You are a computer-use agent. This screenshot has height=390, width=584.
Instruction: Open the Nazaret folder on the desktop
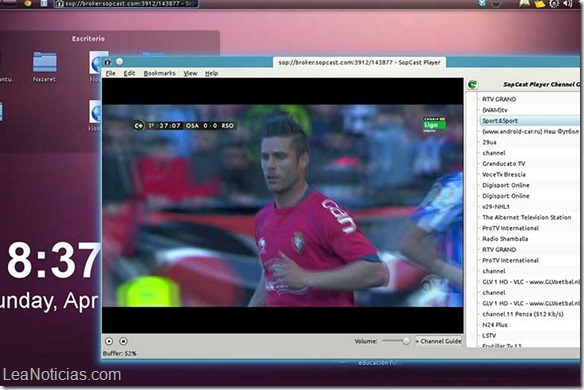tap(44, 67)
